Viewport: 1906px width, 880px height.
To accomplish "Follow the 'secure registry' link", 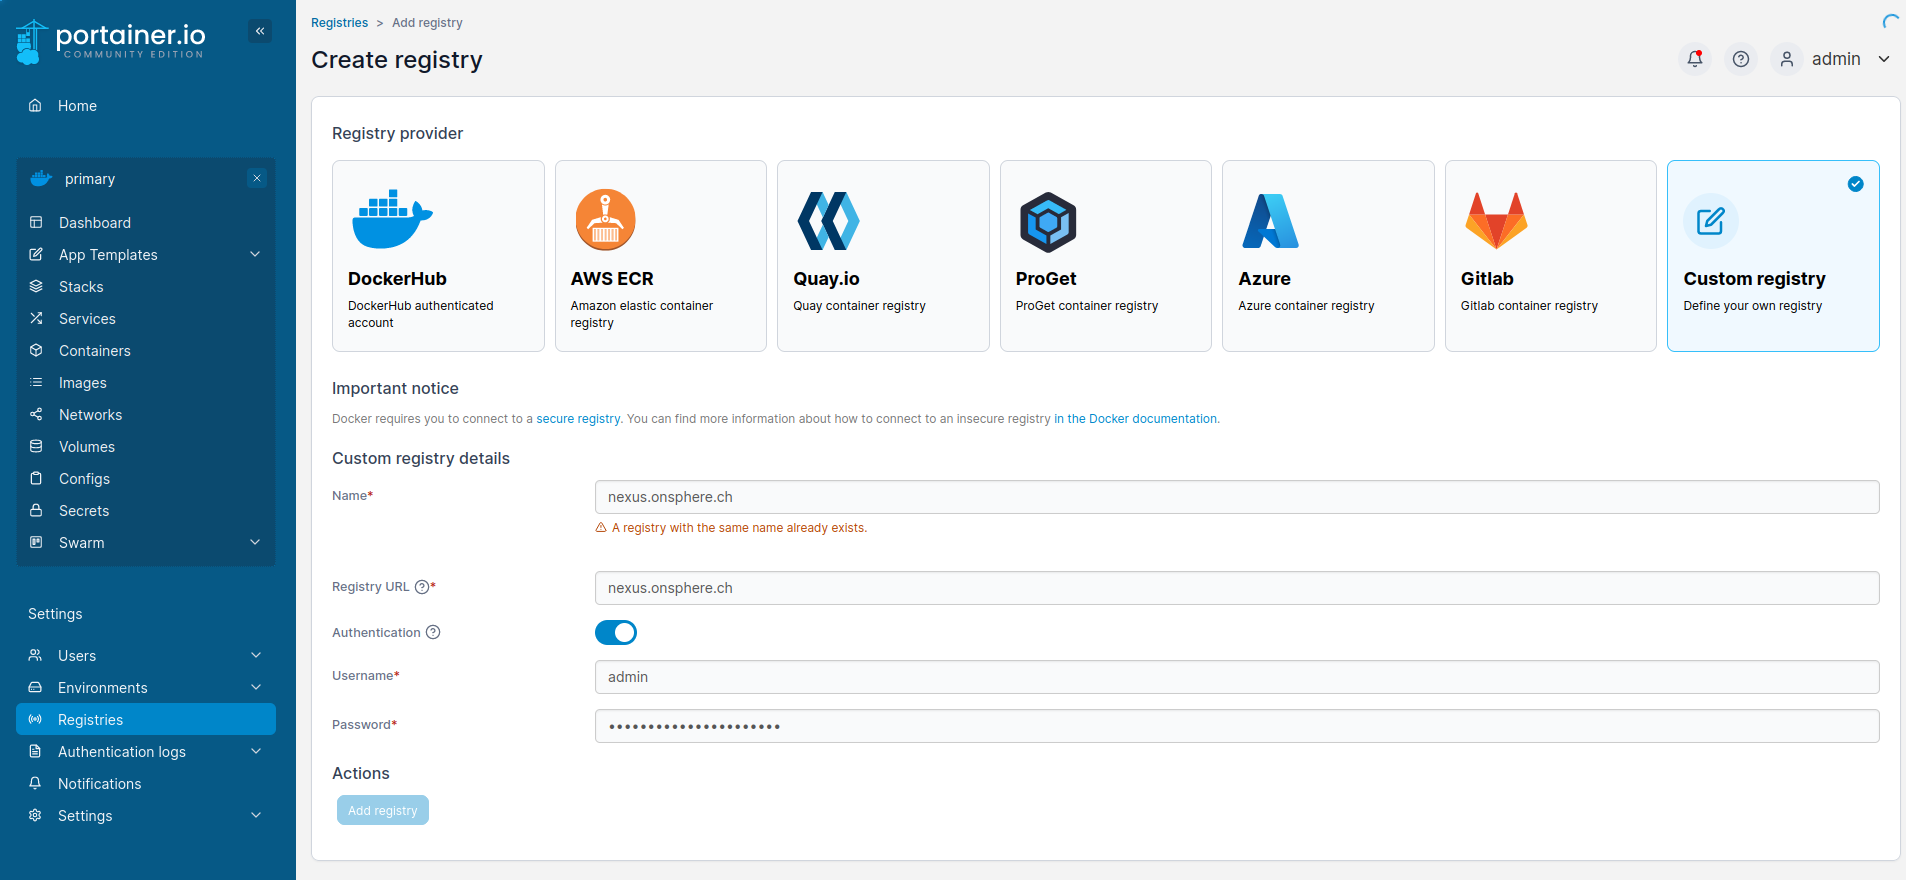I will coord(578,419).
